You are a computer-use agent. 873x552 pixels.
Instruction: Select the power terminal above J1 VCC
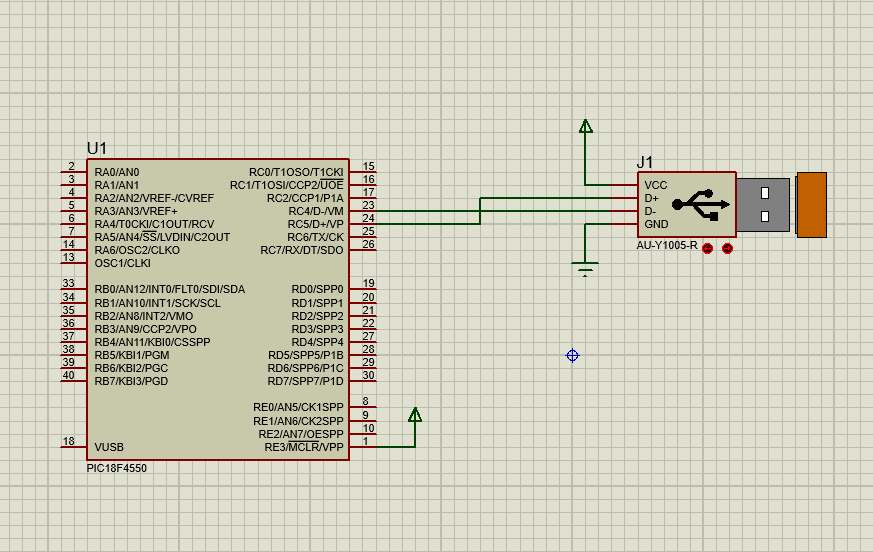coord(585,126)
